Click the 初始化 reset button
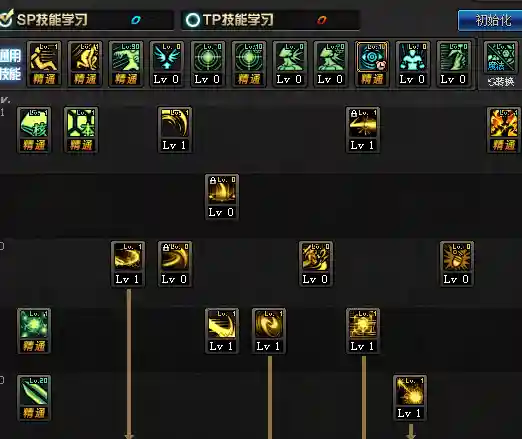Screen dimensions: 522x439 (490, 20)
